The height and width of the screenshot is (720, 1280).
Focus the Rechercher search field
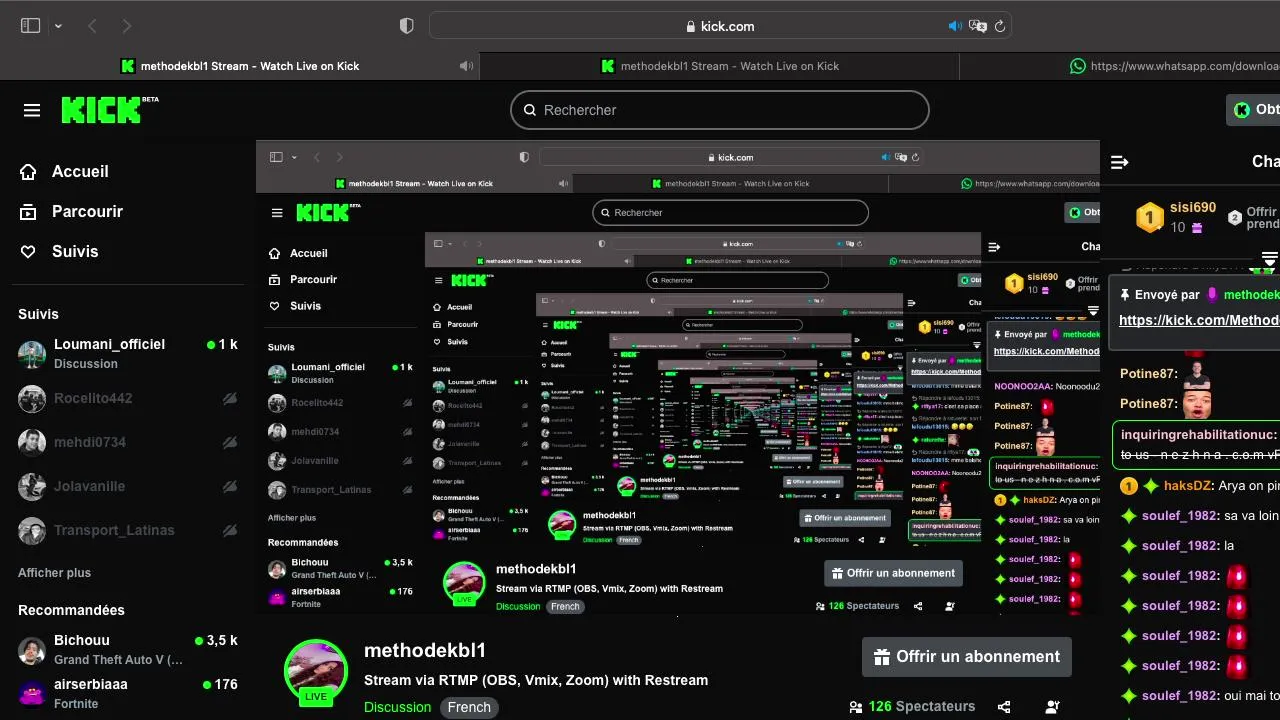tap(720, 110)
